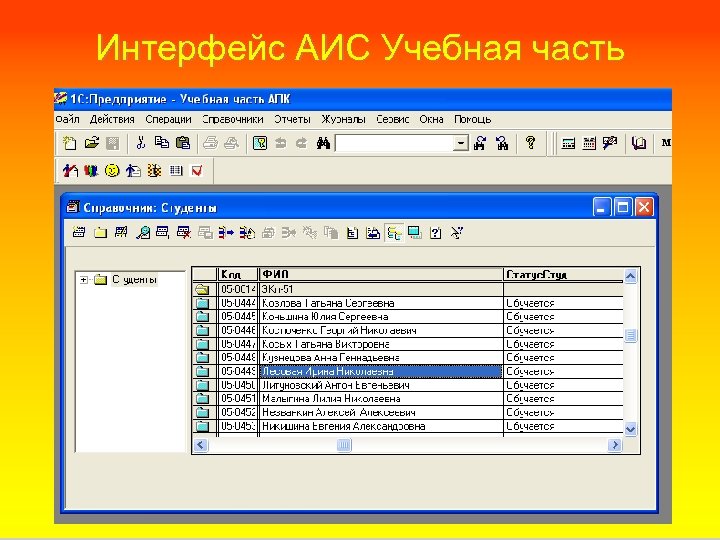
Task: Maximize the Справочник: Студенты window
Action: tap(623, 208)
